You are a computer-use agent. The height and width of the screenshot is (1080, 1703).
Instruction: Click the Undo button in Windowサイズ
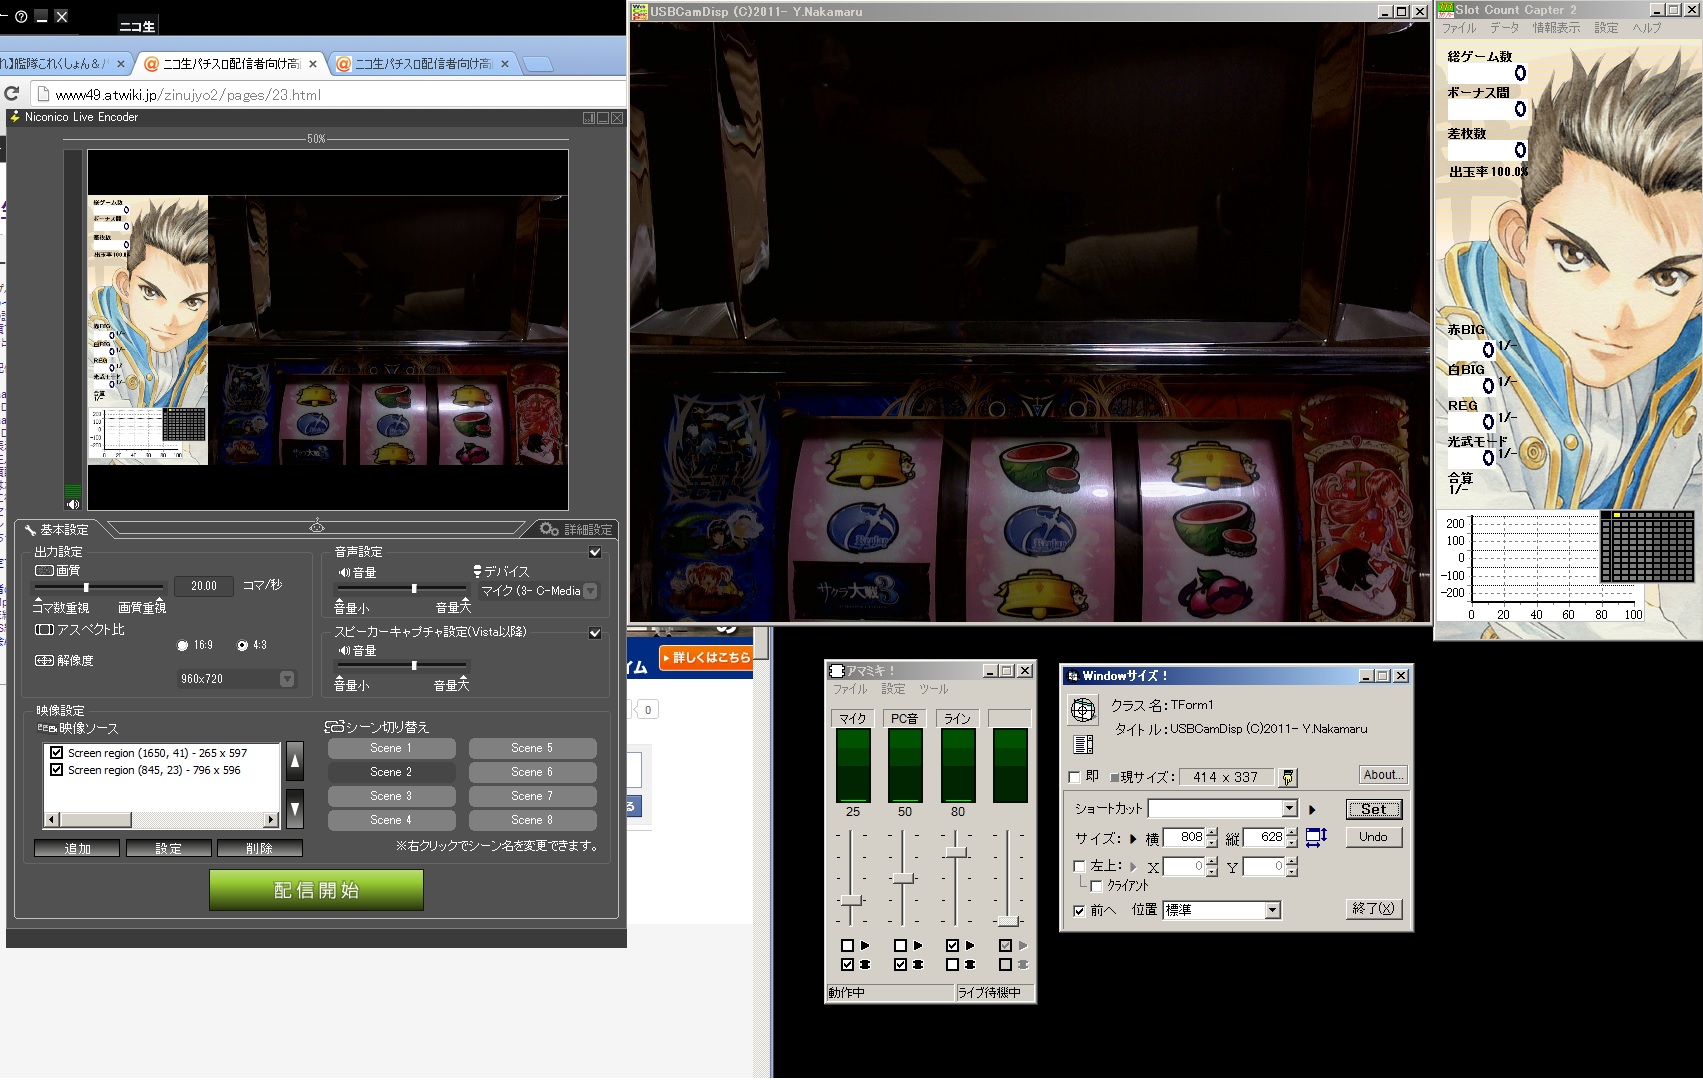[1374, 837]
